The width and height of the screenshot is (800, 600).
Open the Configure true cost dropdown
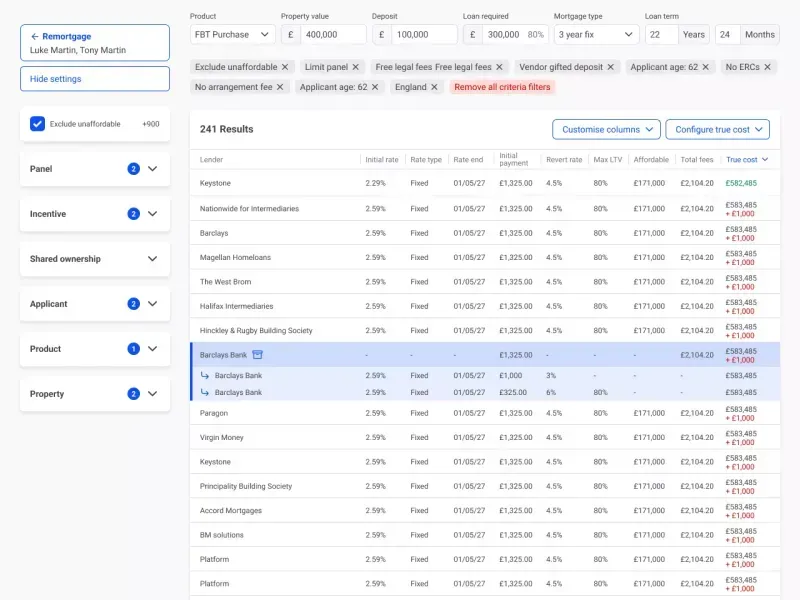click(x=717, y=130)
